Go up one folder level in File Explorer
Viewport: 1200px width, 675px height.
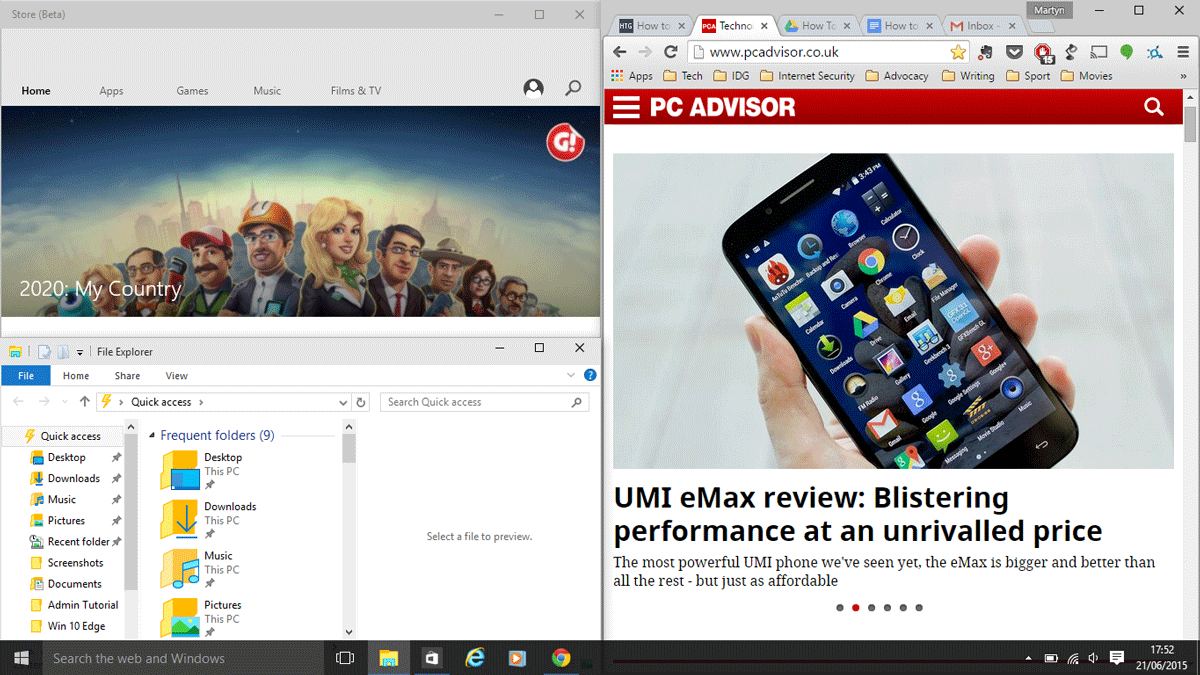pos(84,402)
